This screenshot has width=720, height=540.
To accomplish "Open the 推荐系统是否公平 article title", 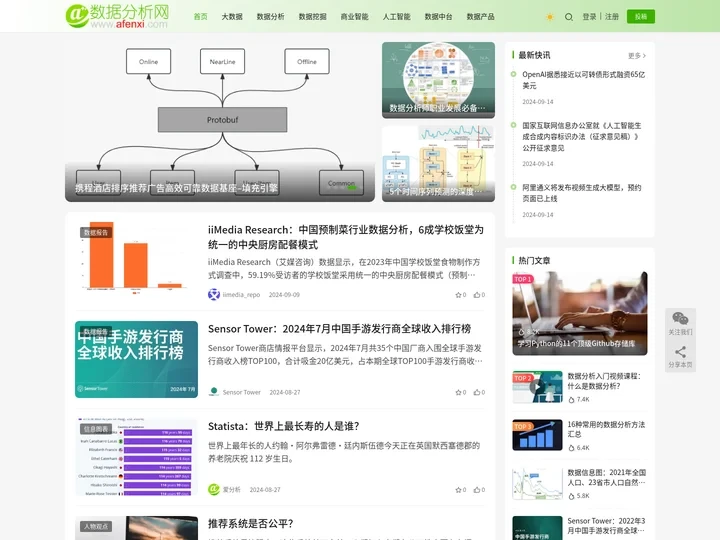I will click(x=250, y=523).
